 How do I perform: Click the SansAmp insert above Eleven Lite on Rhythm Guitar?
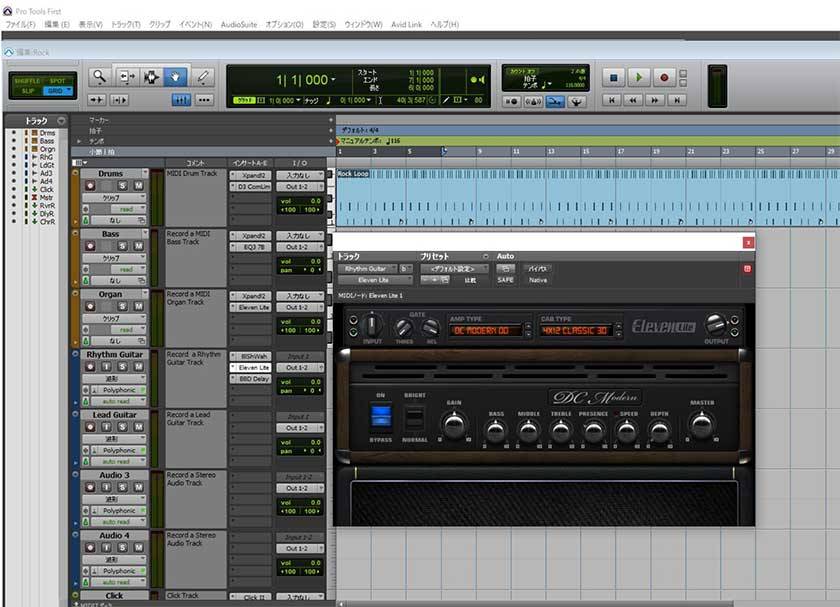coord(251,356)
